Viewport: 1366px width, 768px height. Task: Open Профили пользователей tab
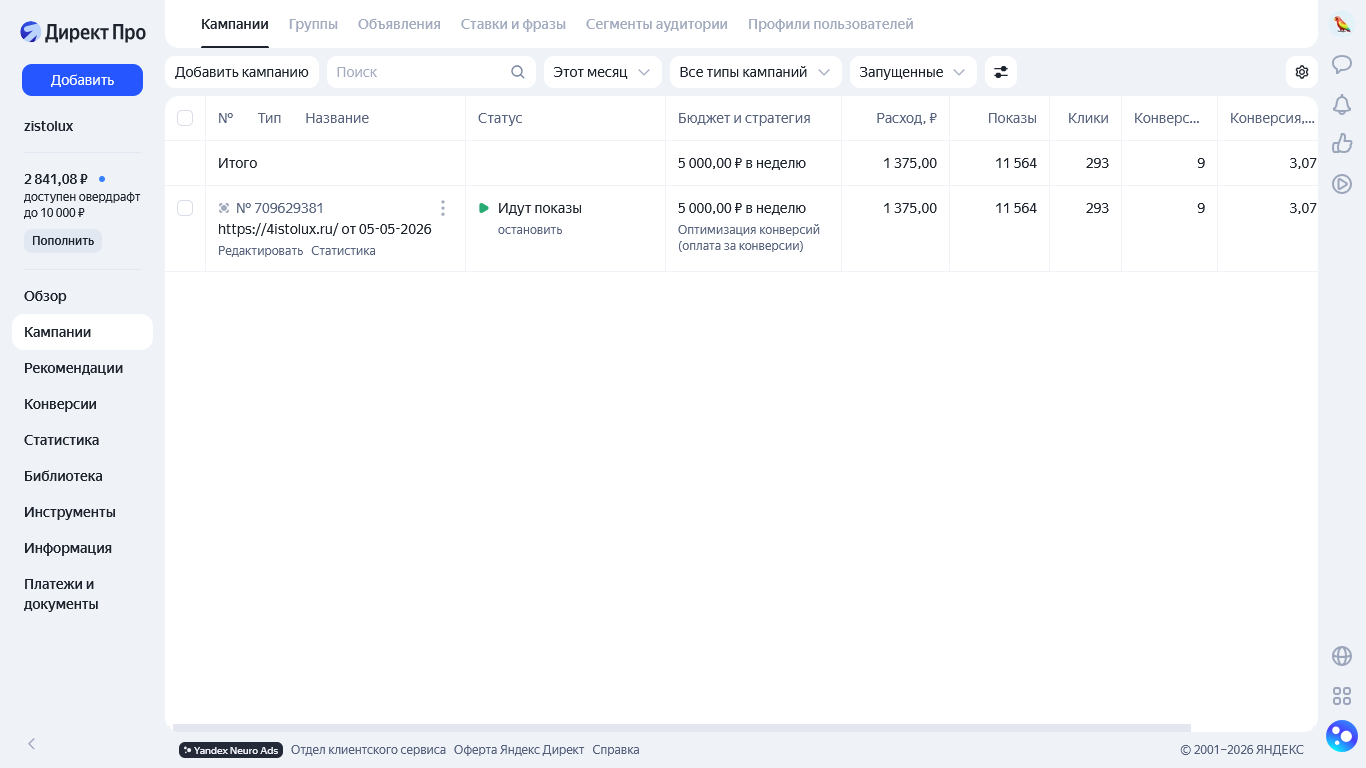(831, 24)
